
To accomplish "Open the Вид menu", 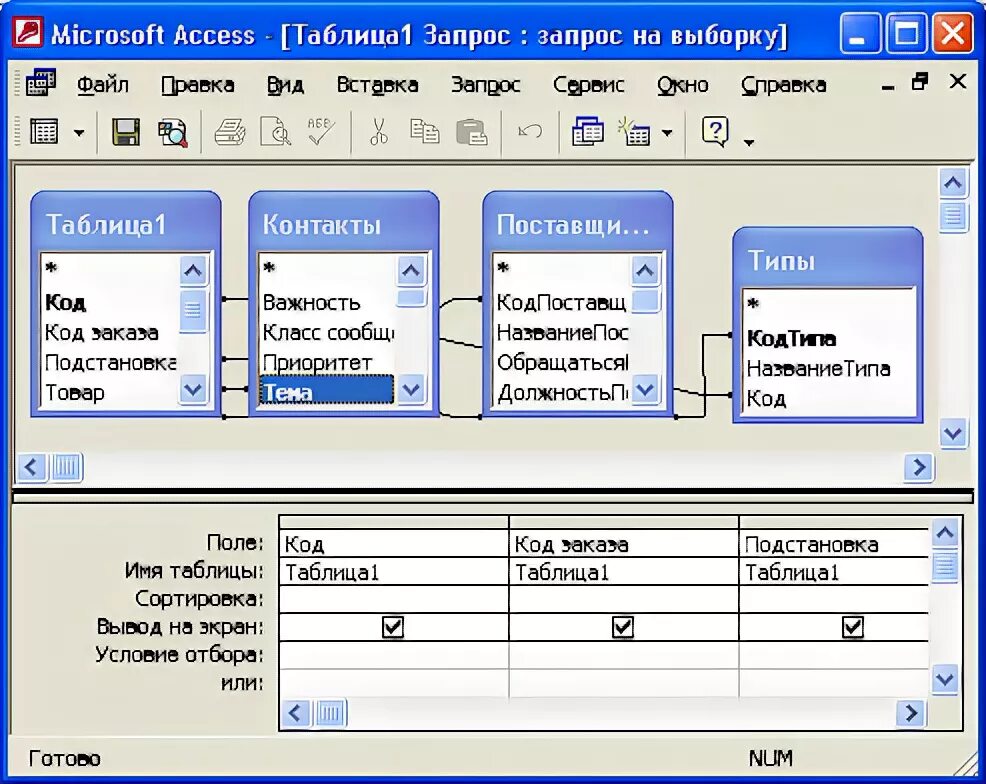I will (285, 85).
